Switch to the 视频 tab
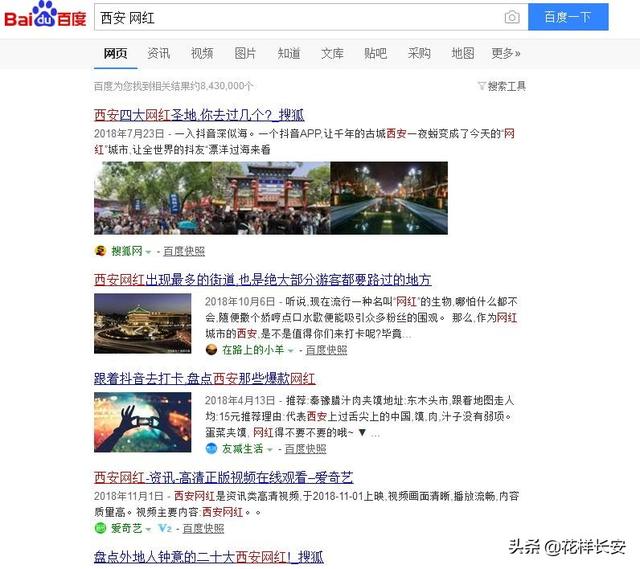The height and width of the screenshot is (569, 640). 202,53
